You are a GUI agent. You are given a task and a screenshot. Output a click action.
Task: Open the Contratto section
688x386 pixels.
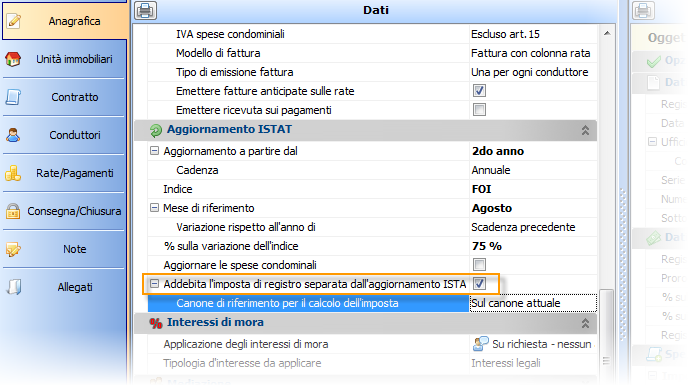click(x=64, y=97)
